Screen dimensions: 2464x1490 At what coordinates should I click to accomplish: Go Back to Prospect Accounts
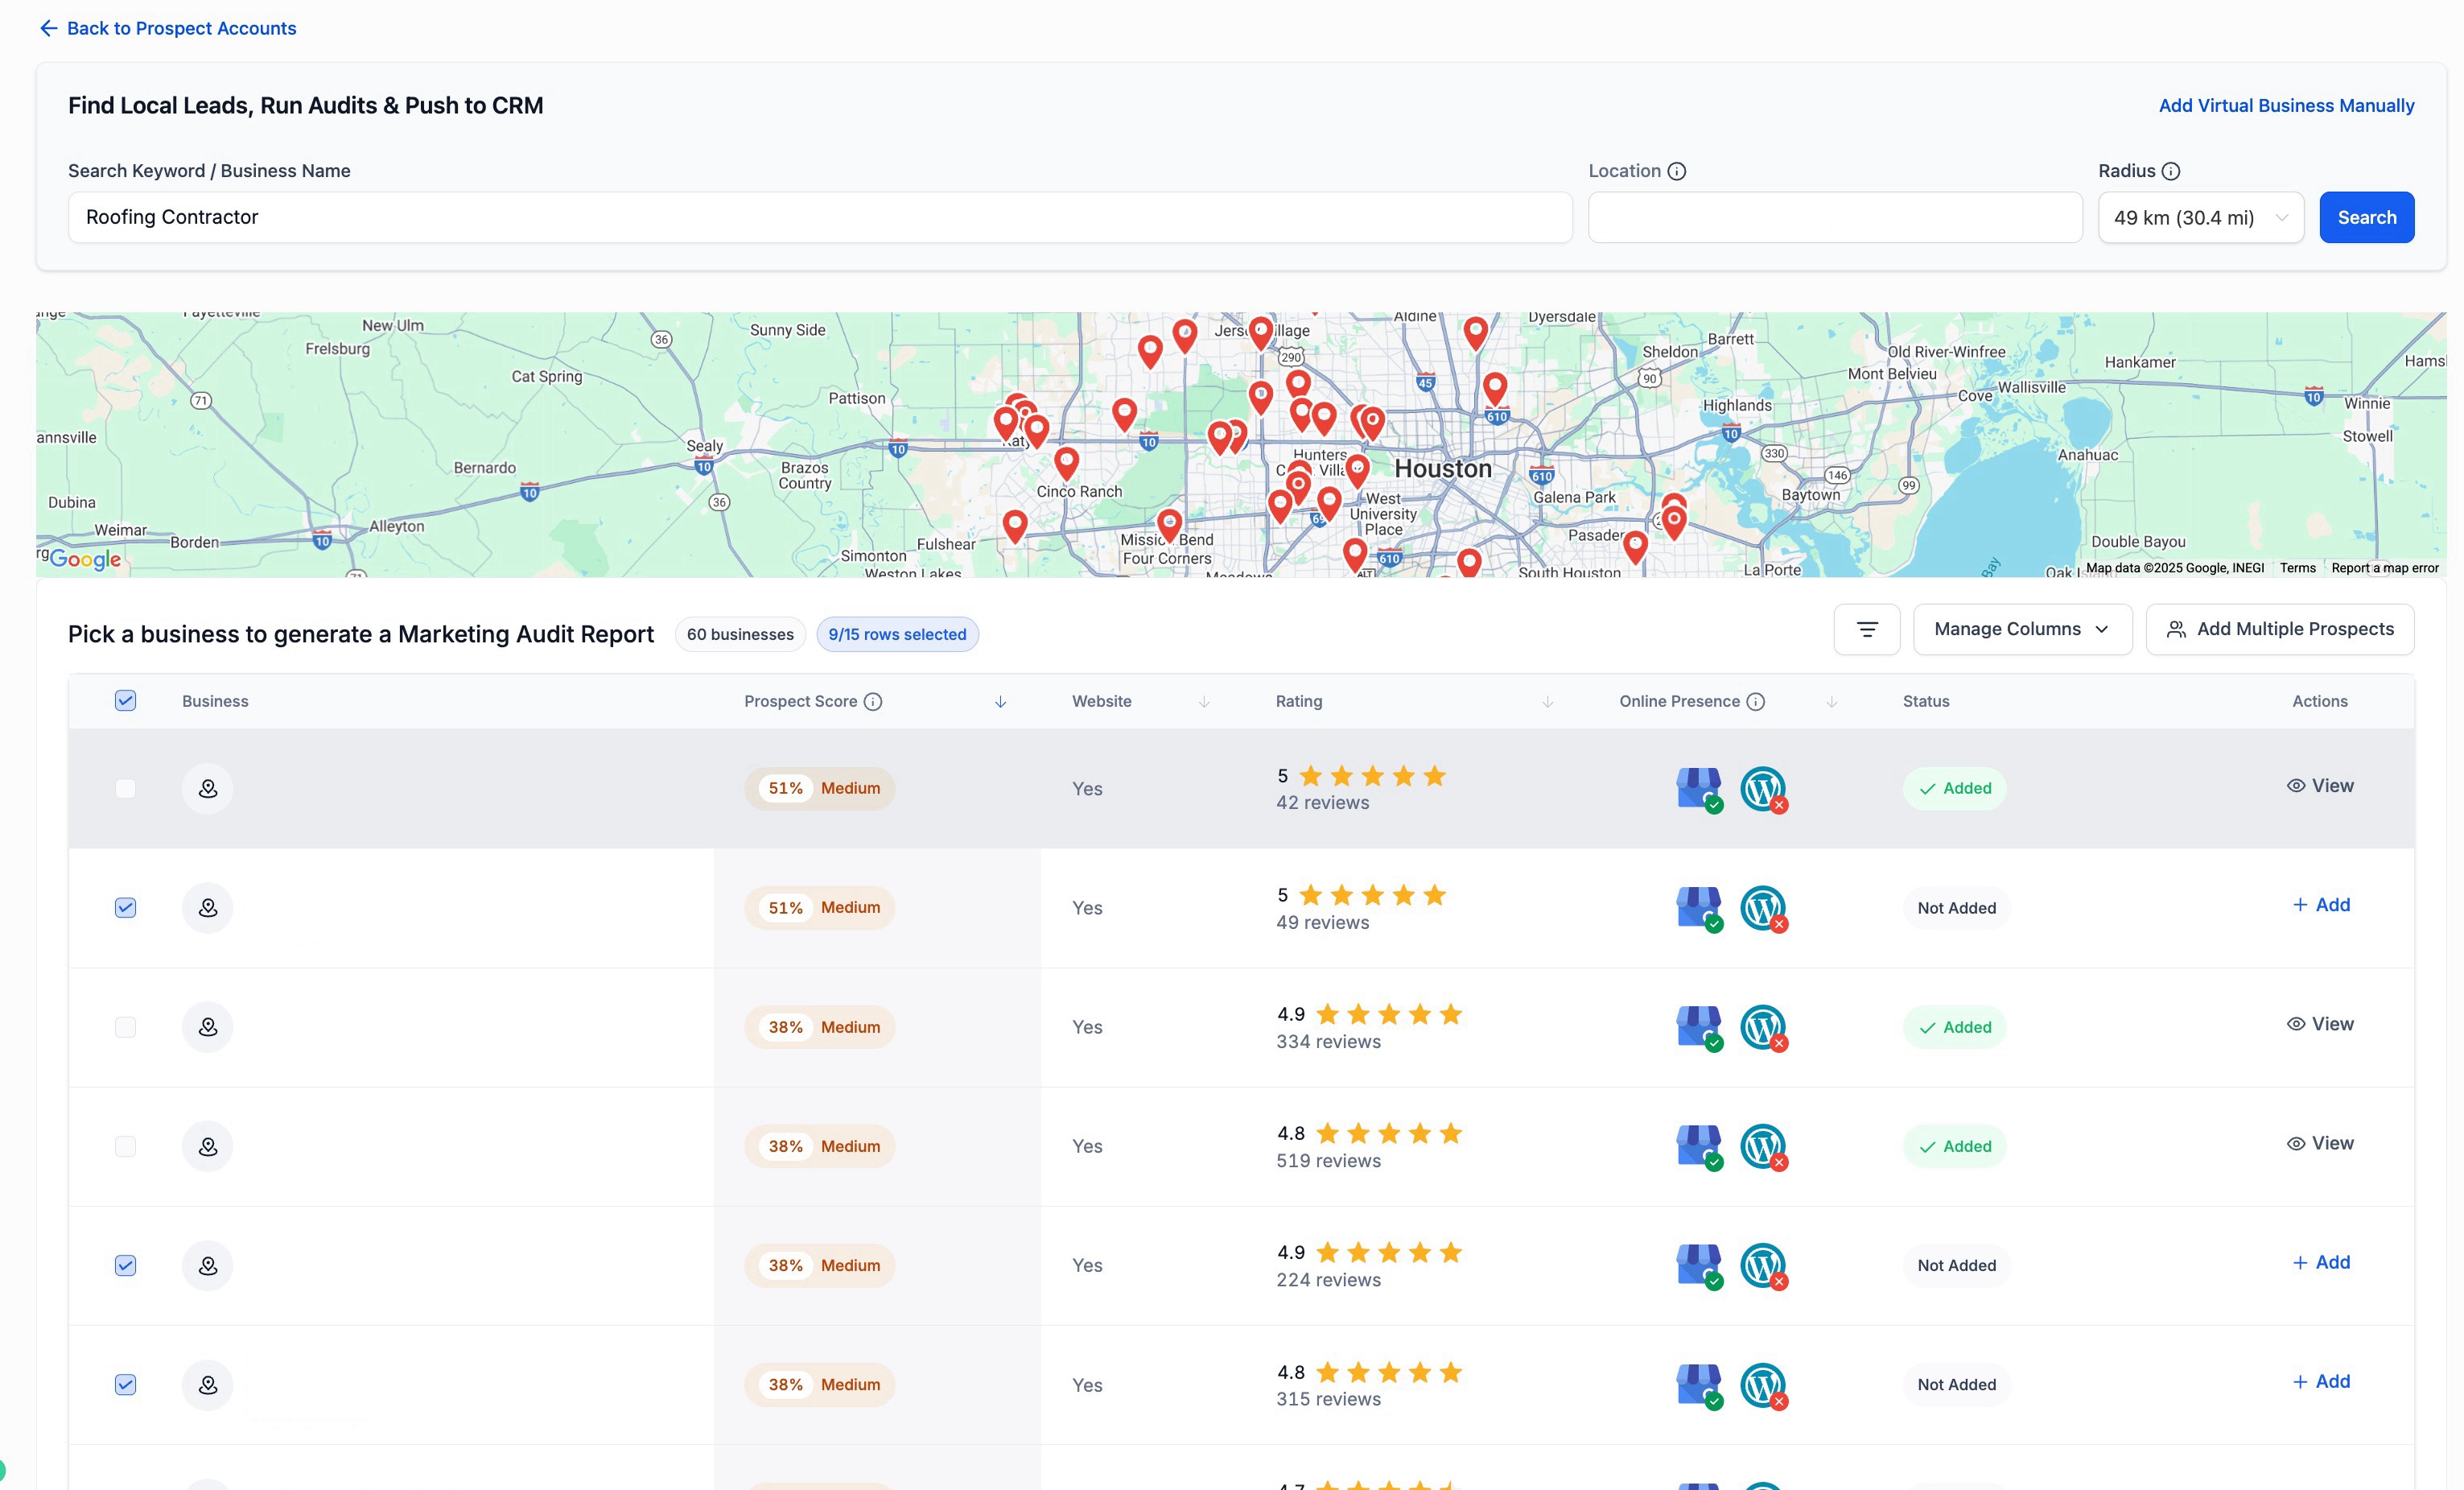(168, 28)
